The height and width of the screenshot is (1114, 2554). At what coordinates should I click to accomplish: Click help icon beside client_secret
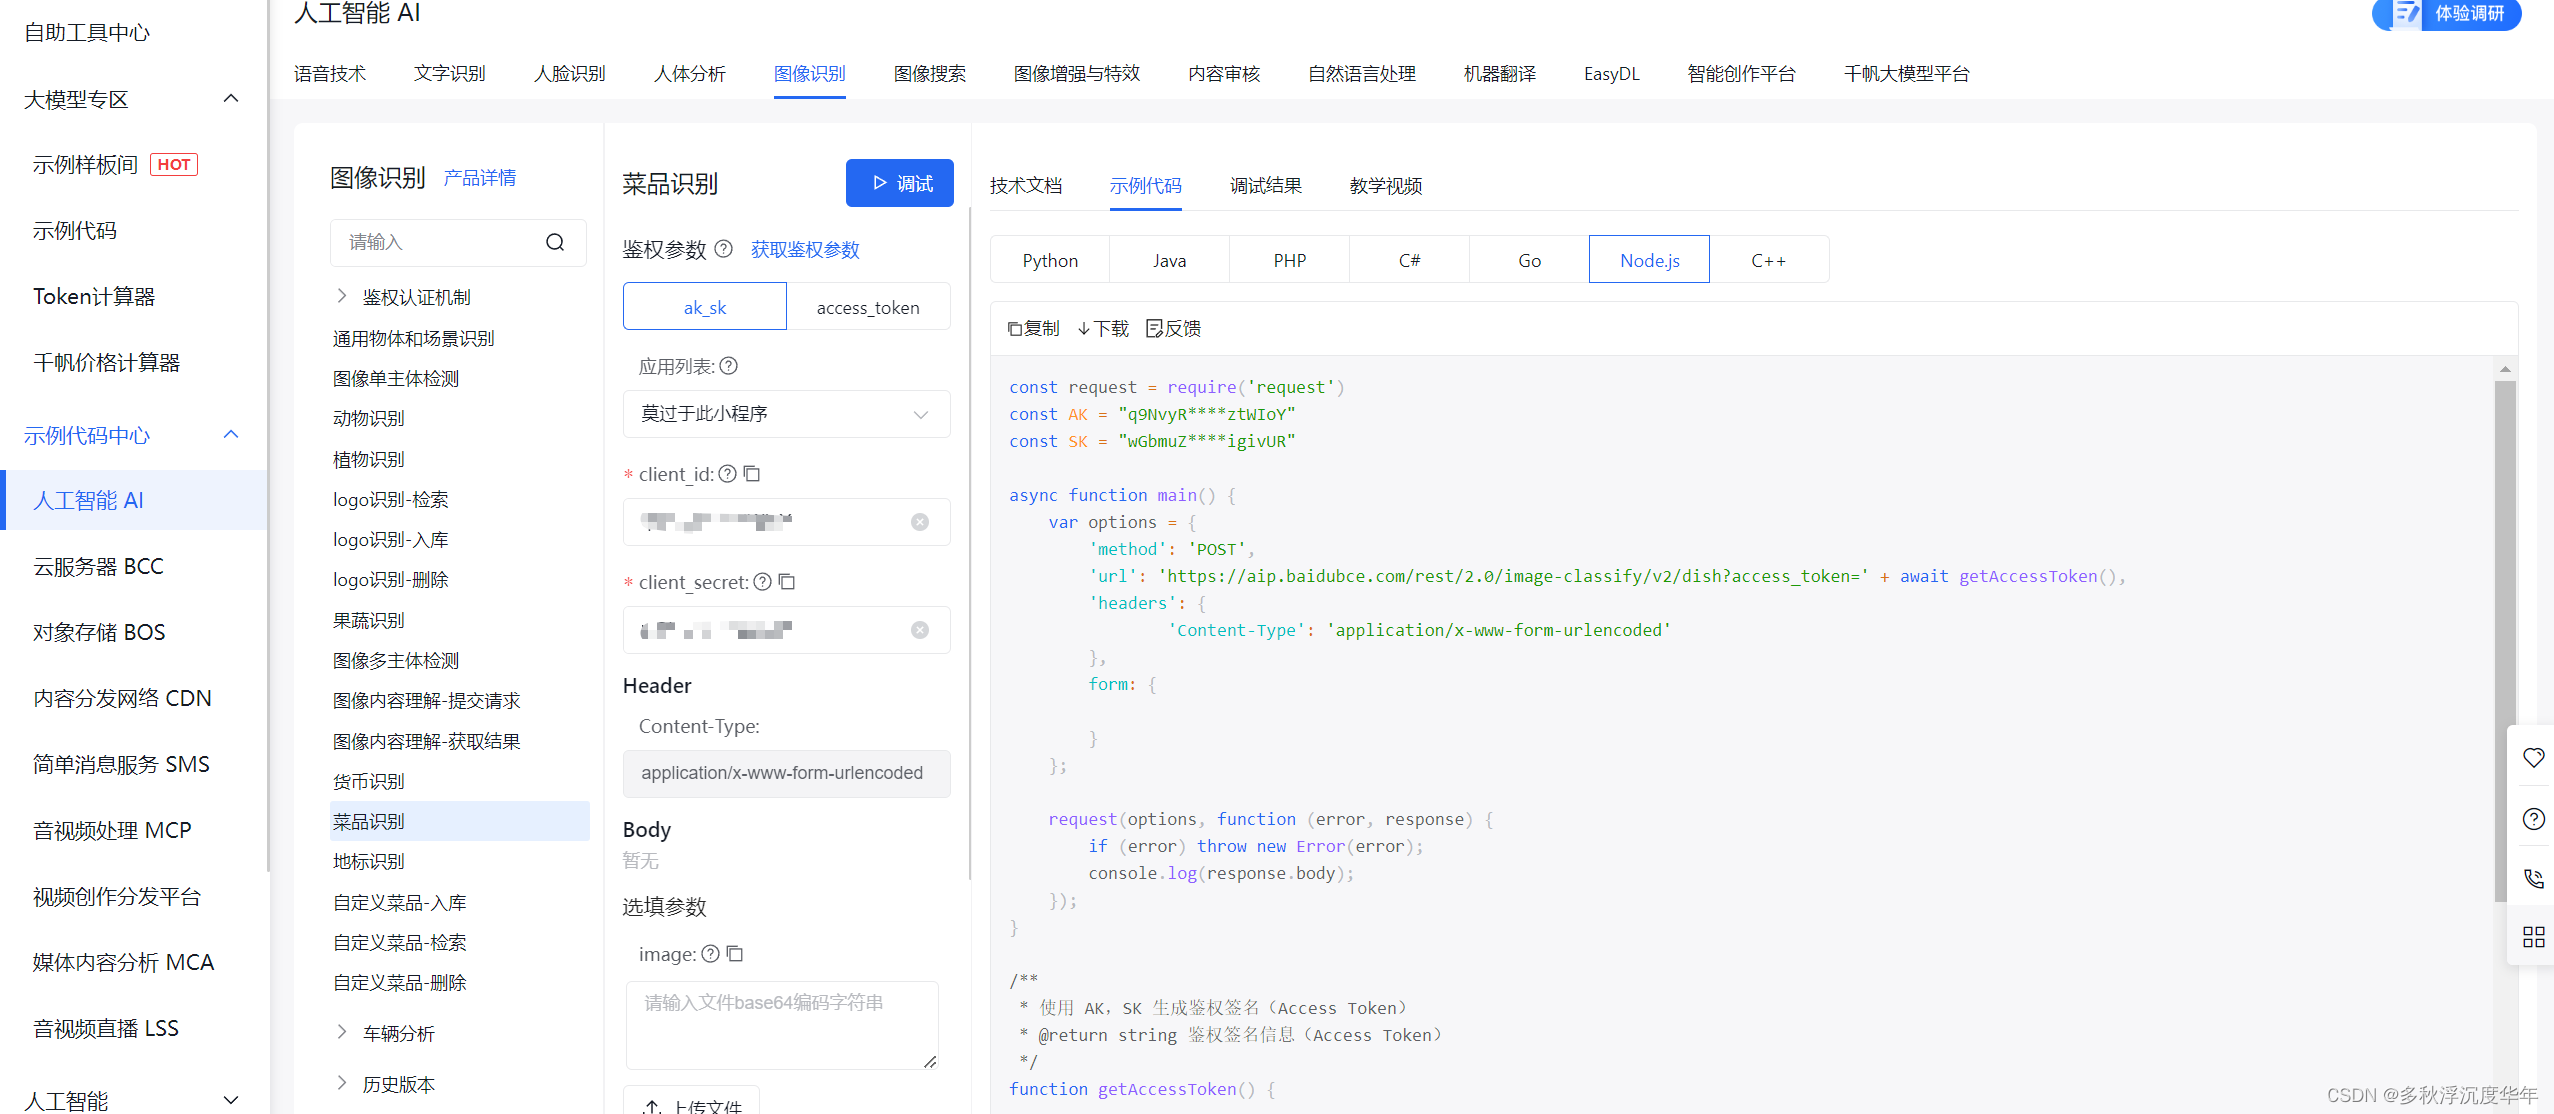pyautogui.click(x=763, y=582)
